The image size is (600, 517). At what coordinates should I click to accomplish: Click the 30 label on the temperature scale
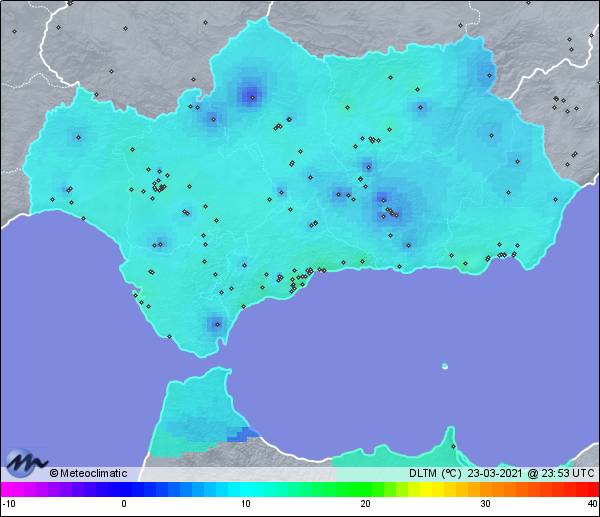485,504
